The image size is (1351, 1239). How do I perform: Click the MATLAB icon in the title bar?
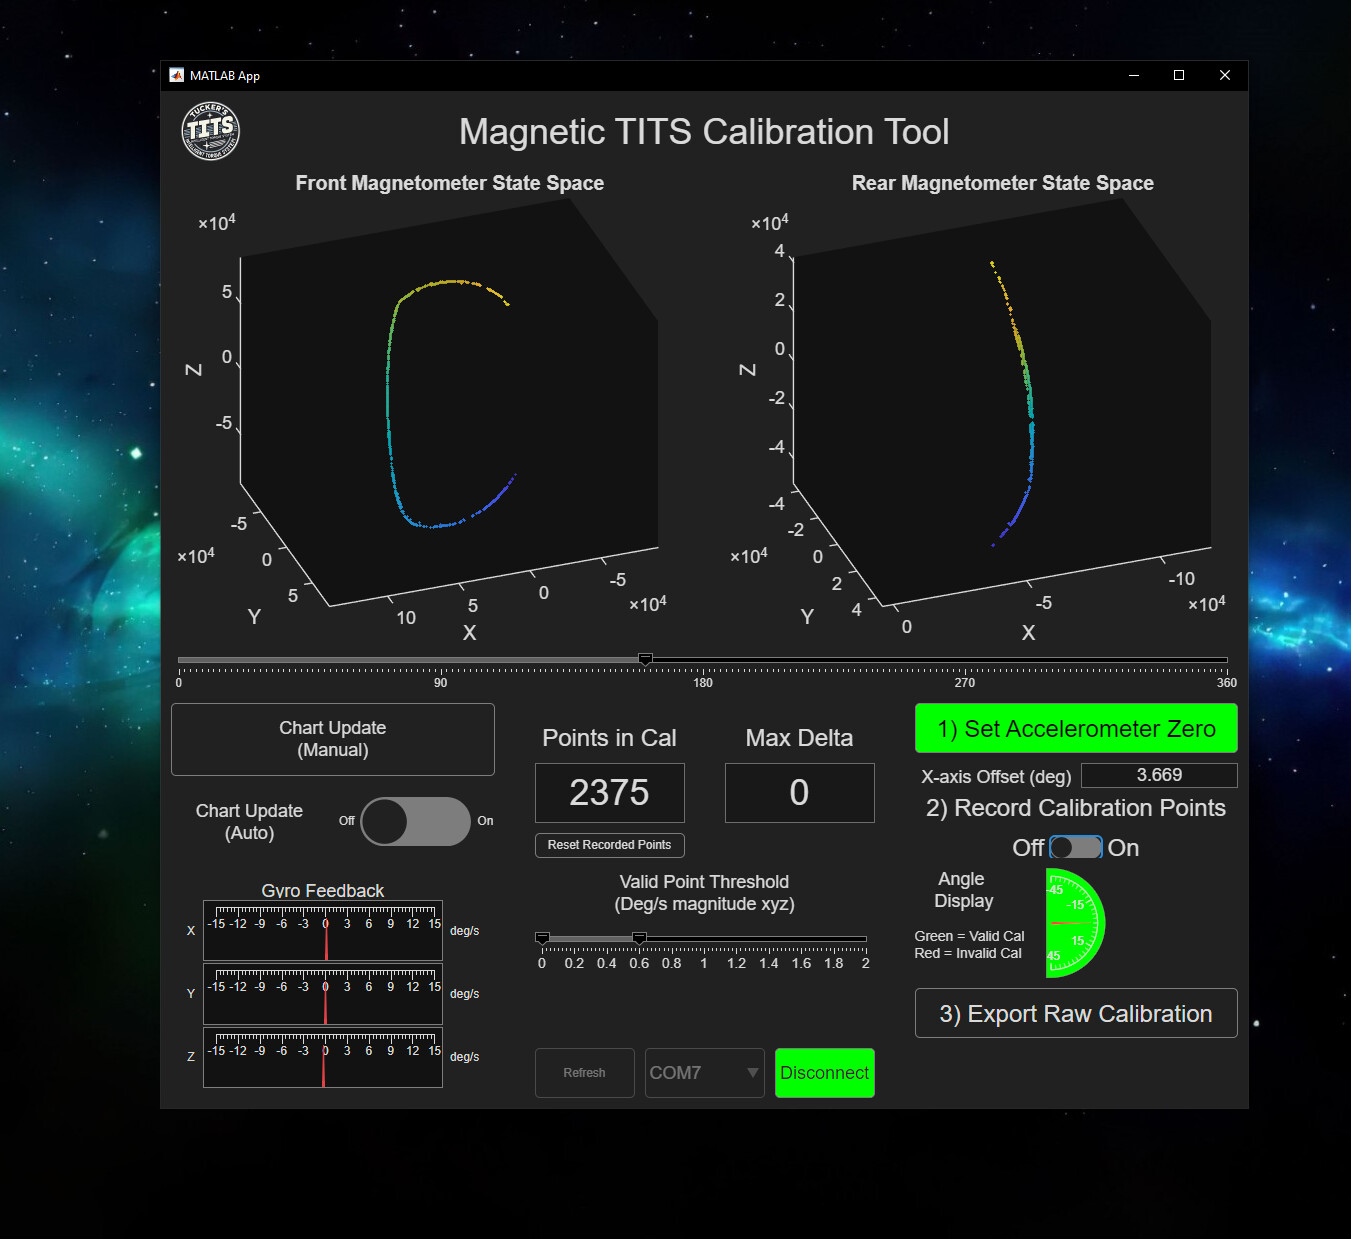(x=177, y=75)
